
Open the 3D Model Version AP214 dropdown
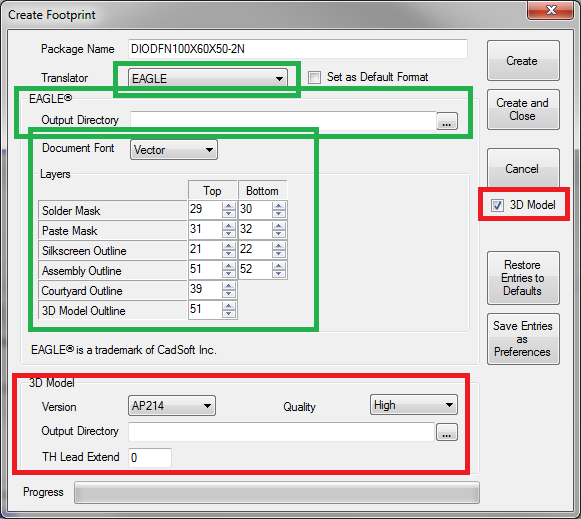click(x=172, y=406)
